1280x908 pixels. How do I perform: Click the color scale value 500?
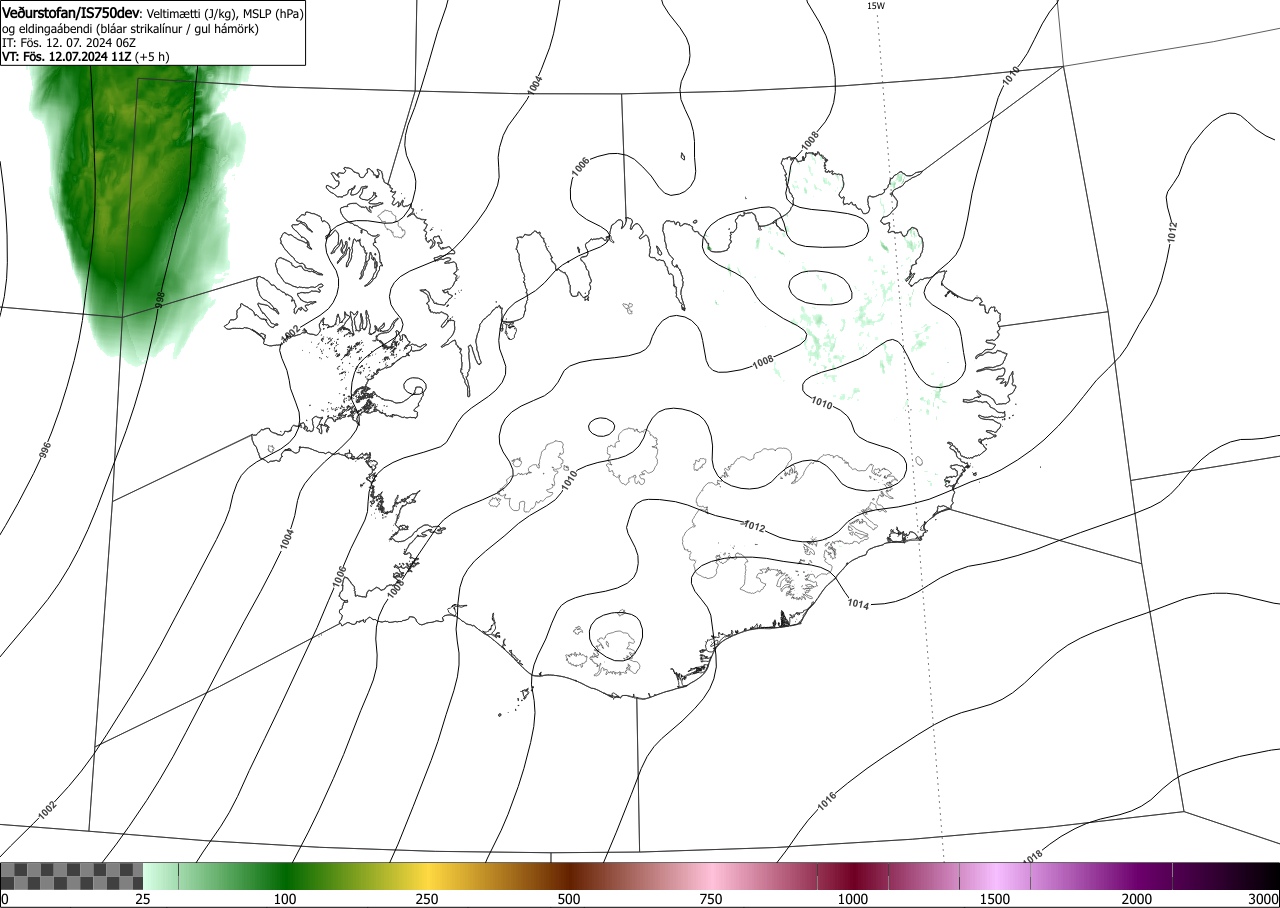point(569,899)
